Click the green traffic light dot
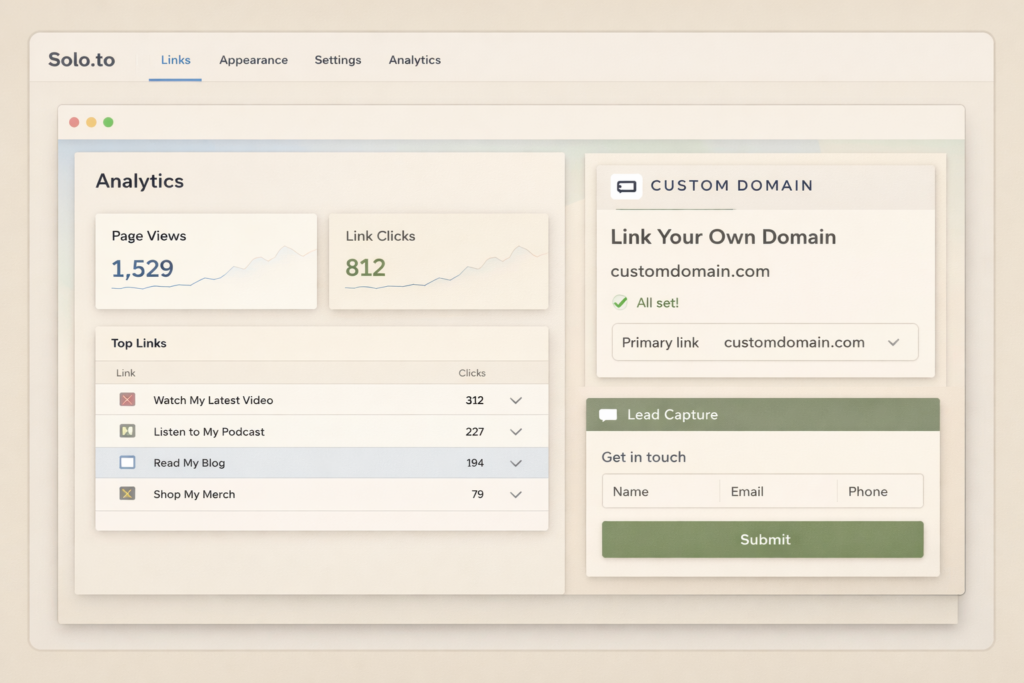 108,121
